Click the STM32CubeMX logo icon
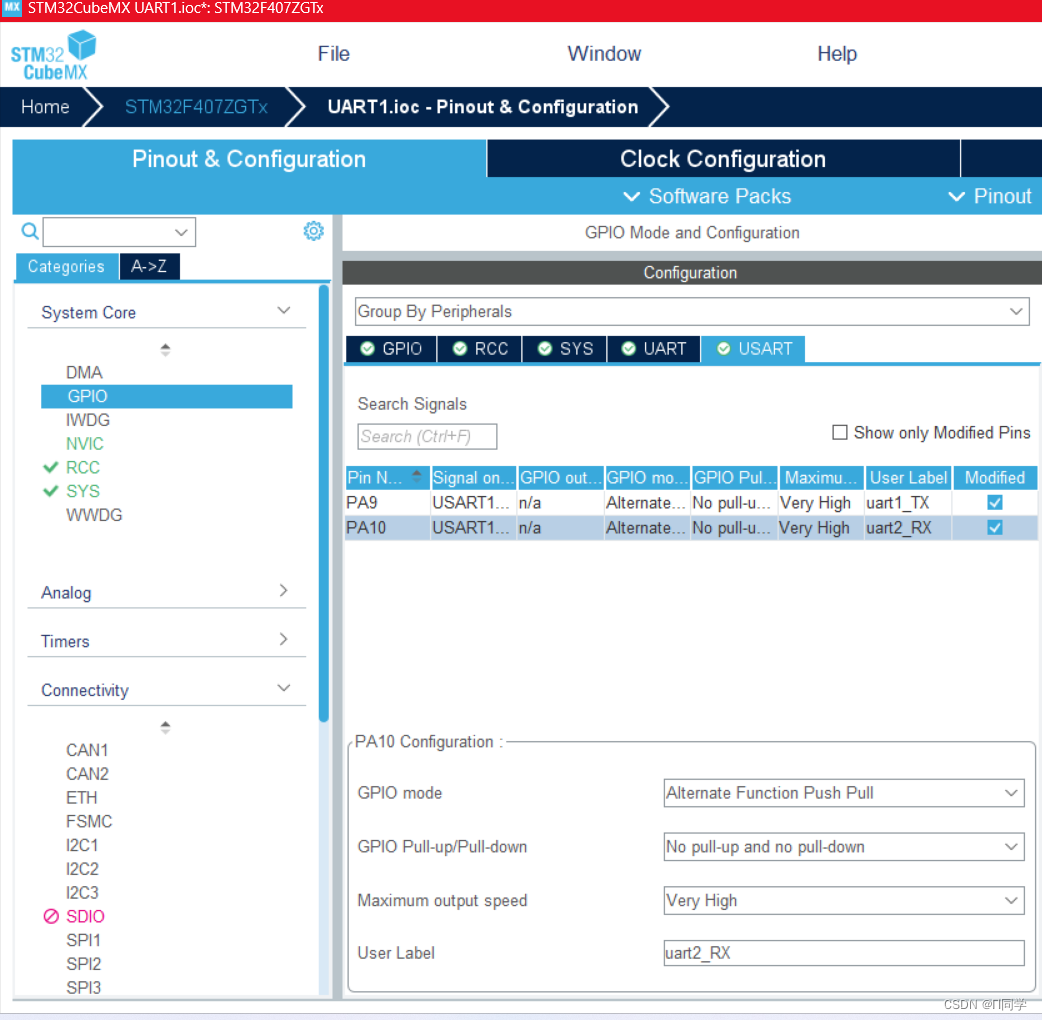This screenshot has width=1042, height=1020. pyautogui.click(x=53, y=55)
